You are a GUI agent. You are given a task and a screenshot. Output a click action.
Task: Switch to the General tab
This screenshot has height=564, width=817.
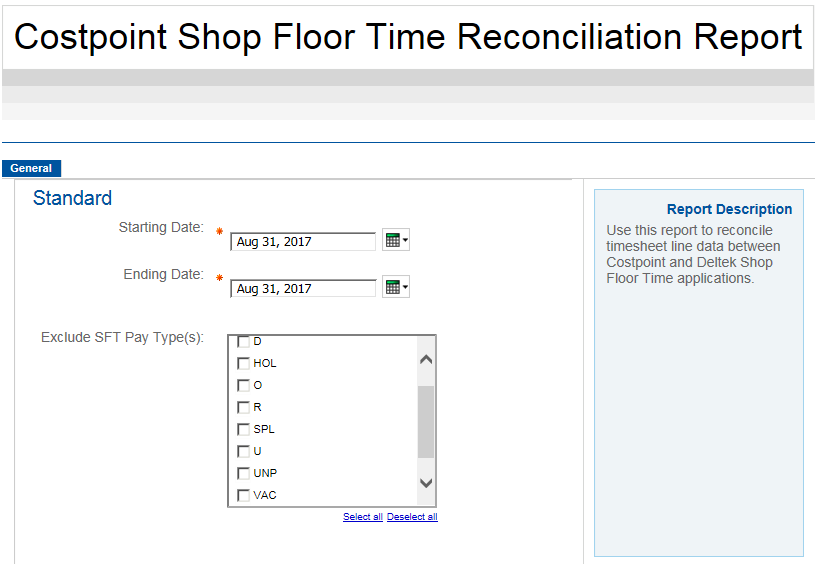(x=31, y=169)
